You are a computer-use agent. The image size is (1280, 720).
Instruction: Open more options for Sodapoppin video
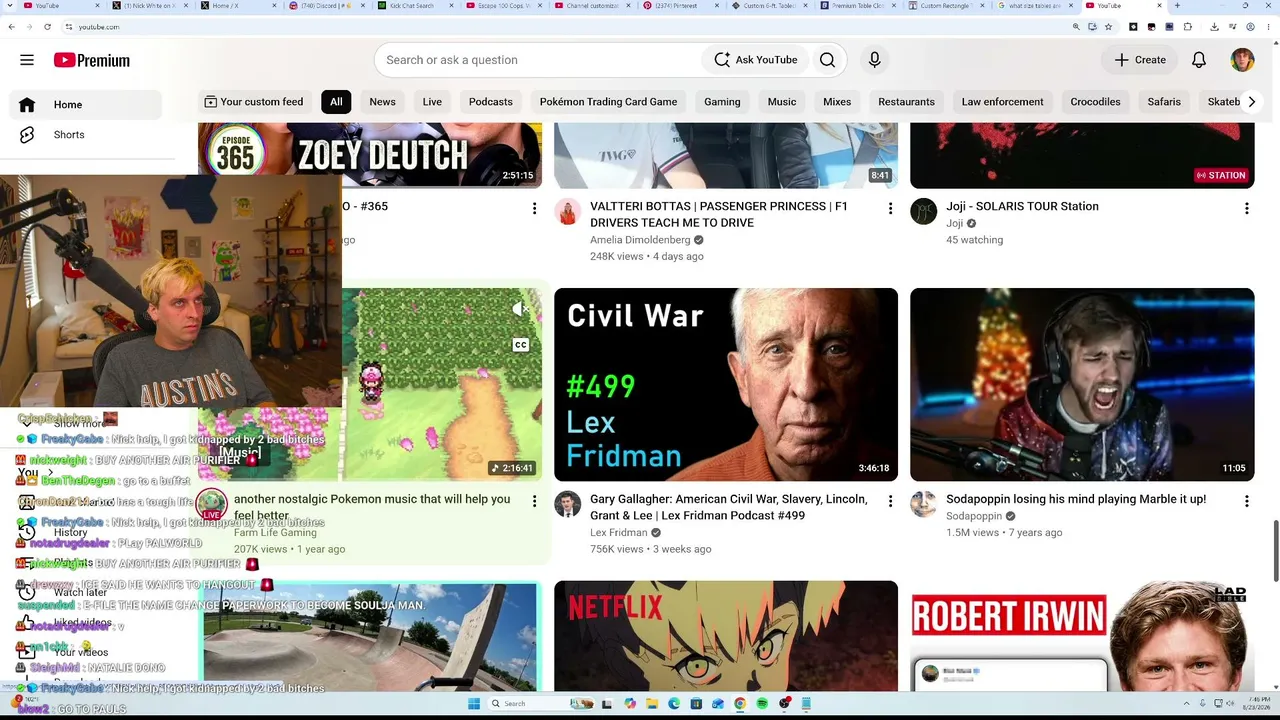tap(1246, 501)
